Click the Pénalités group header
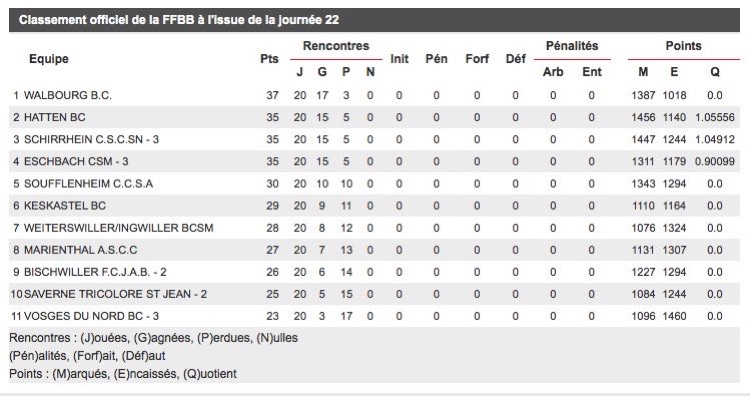 click(x=572, y=46)
